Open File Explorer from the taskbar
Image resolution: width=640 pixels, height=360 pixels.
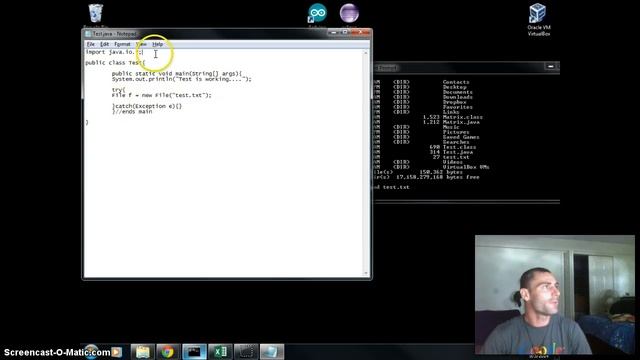click(142, 351)
